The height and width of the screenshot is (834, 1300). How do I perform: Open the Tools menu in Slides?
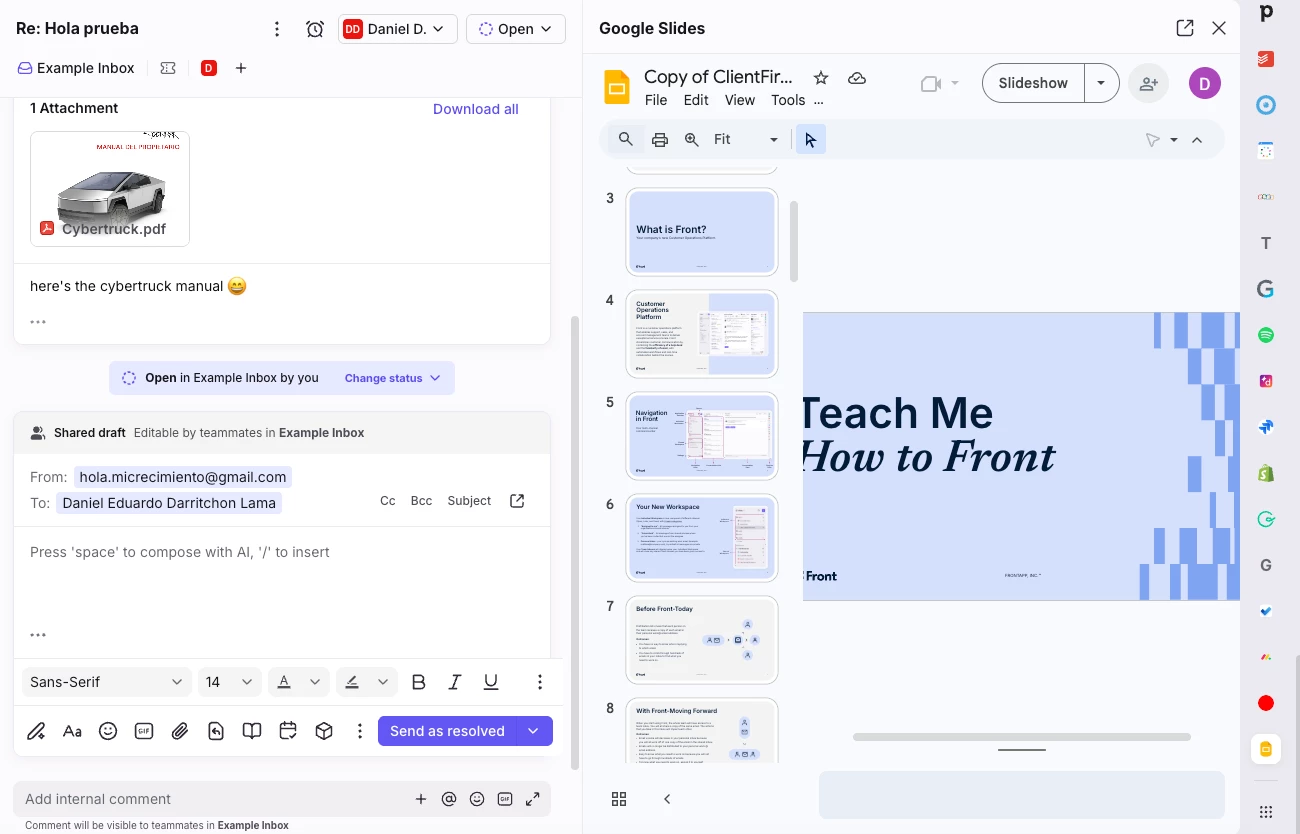coord(788,100)
